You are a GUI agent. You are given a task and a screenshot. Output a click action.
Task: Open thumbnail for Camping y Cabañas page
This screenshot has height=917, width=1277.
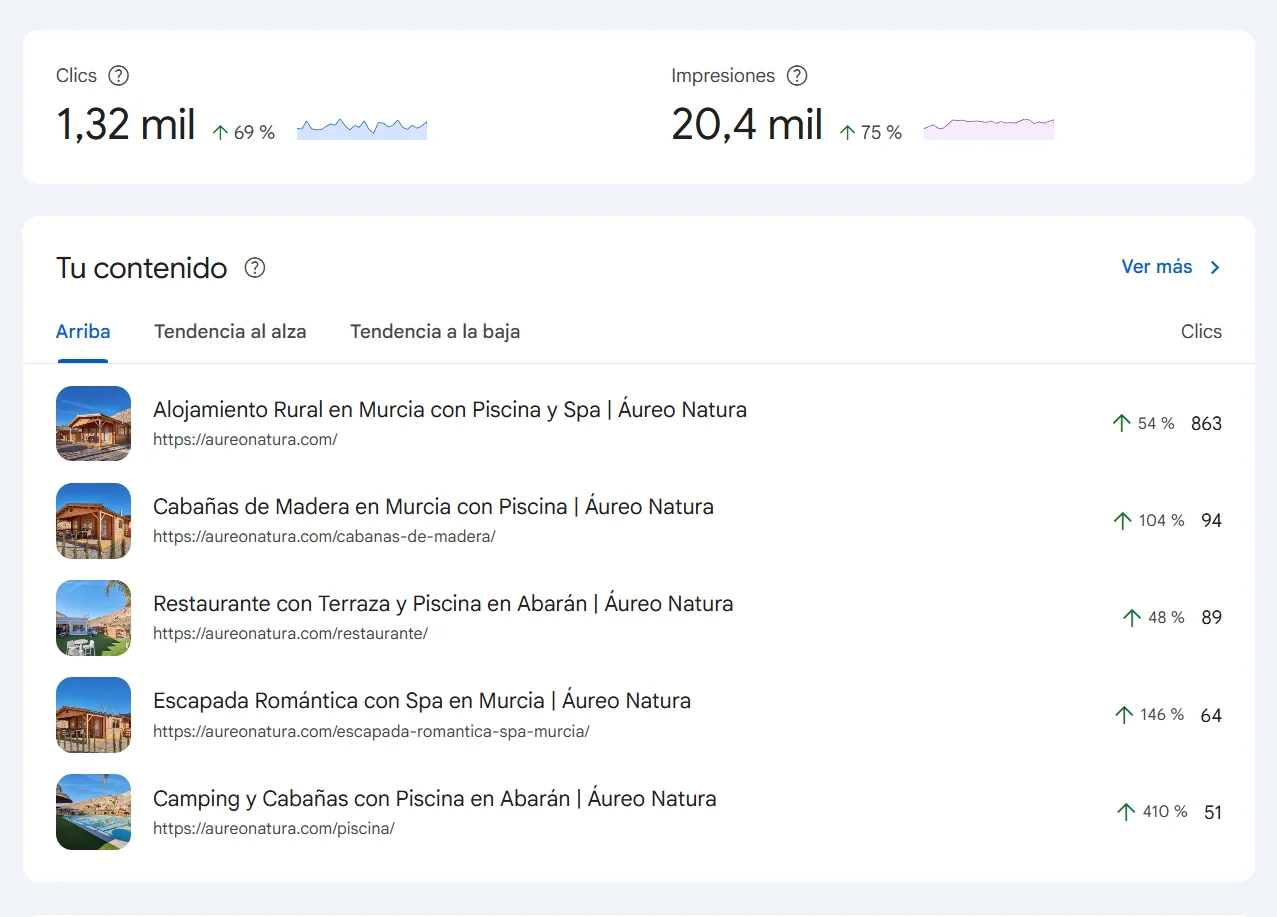tap(93, 812)
